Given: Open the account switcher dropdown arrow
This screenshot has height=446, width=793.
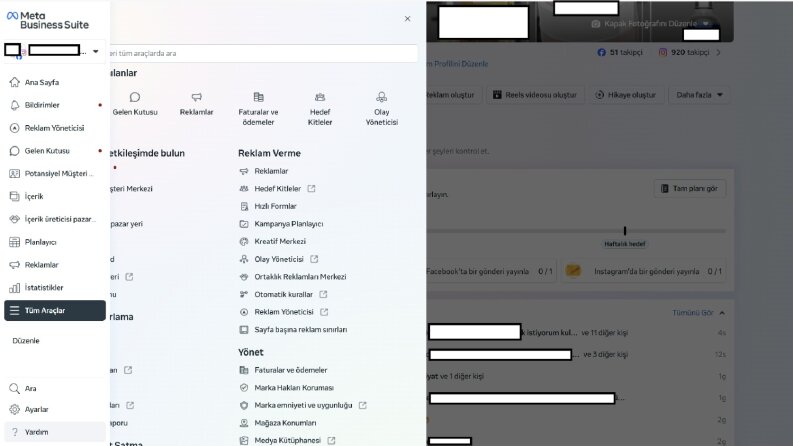Looking at the screenshot, I should click(96, 51).
